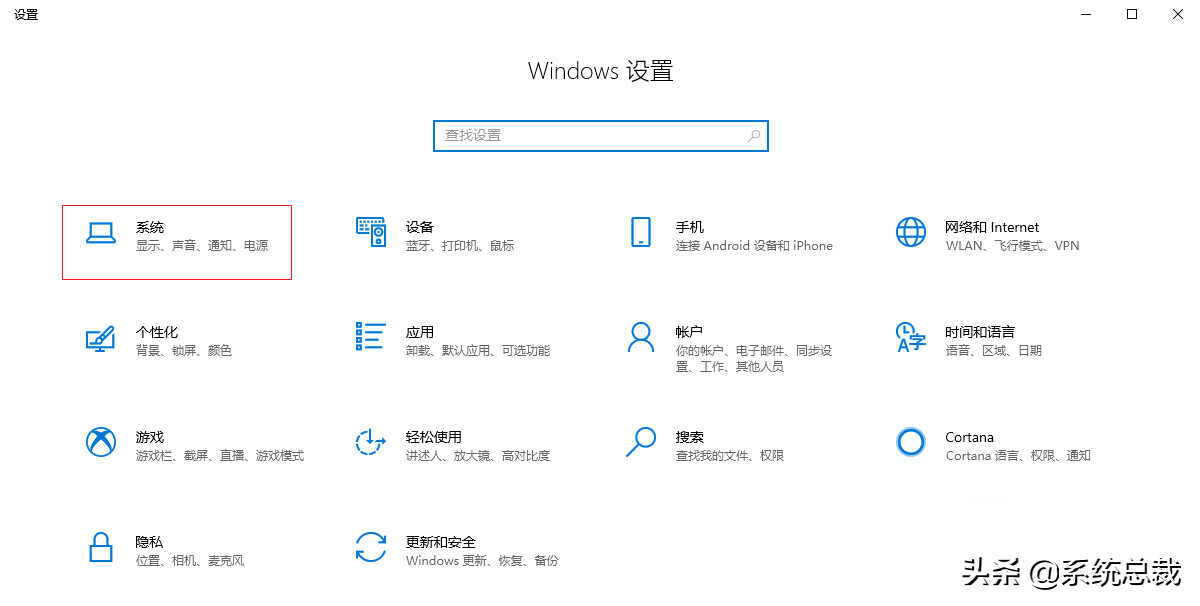Viewport: 1200px width, 606px height.
Task: Open the 设备 settings title
Action: click(x=420, y=227)
